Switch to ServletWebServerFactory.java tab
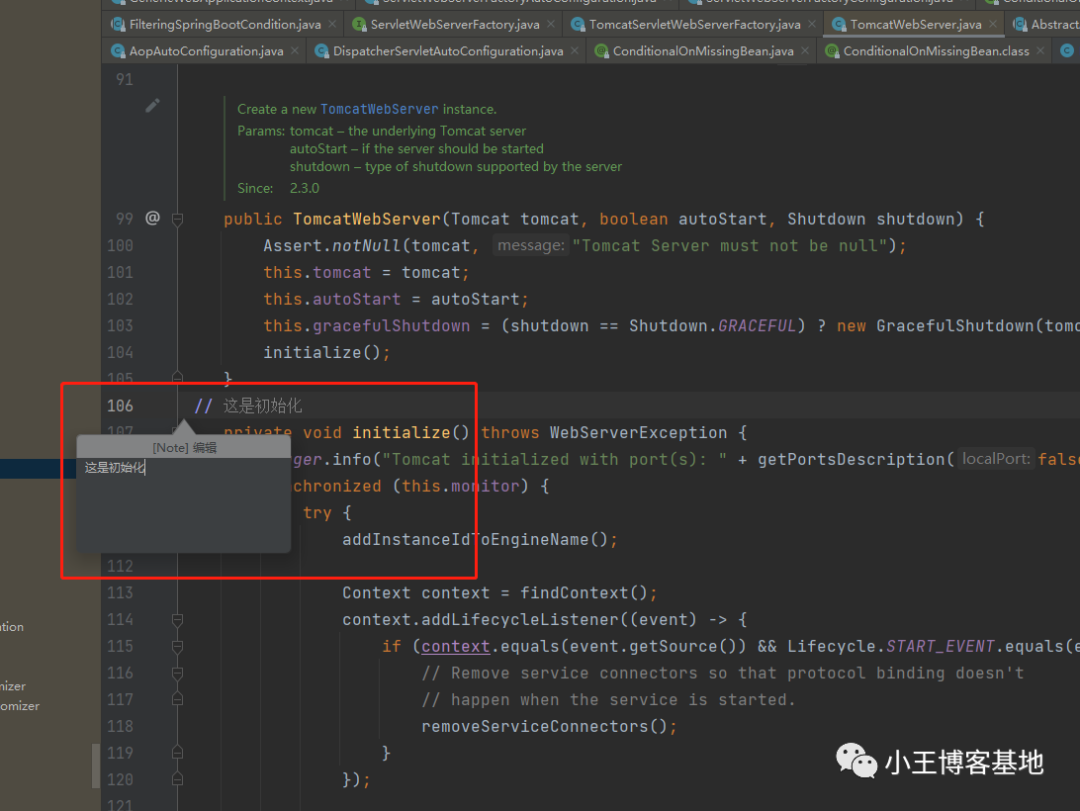The image size is (1080, 811). click(455, 25)
